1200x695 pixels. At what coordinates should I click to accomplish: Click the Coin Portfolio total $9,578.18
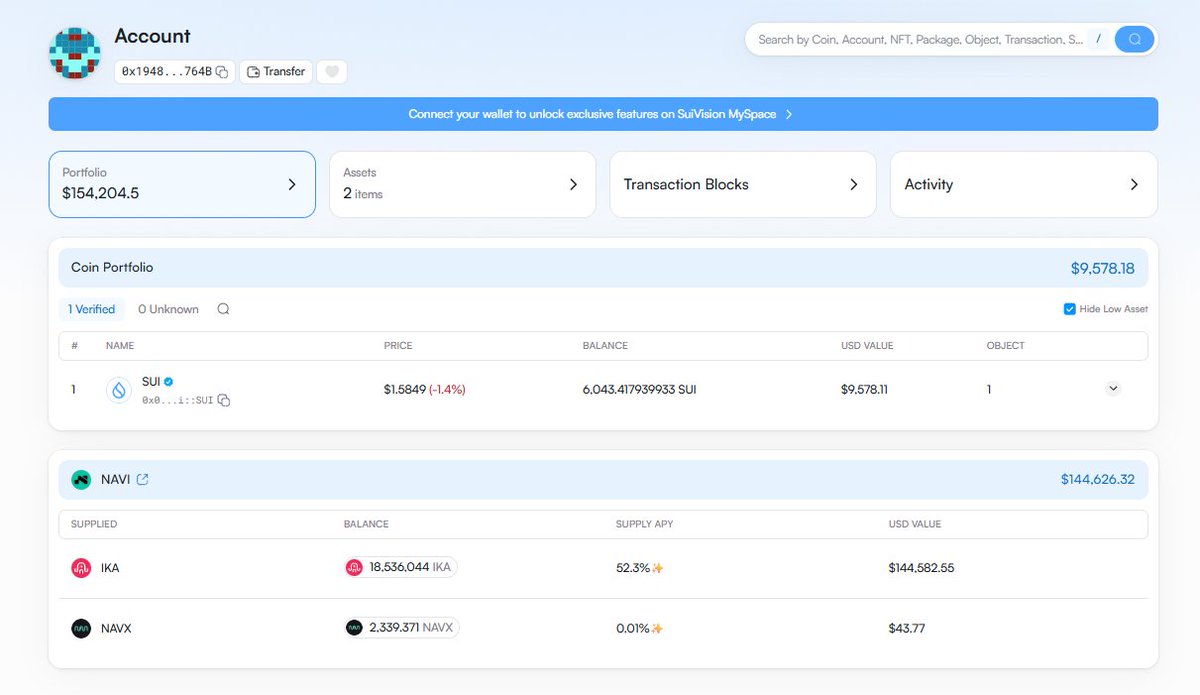coord(1102,268)
